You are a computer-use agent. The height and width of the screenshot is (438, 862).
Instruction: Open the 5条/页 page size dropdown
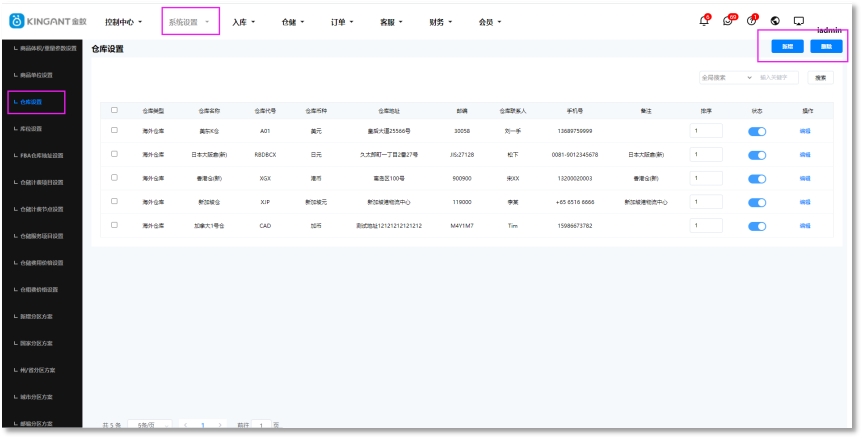[149, 426]
